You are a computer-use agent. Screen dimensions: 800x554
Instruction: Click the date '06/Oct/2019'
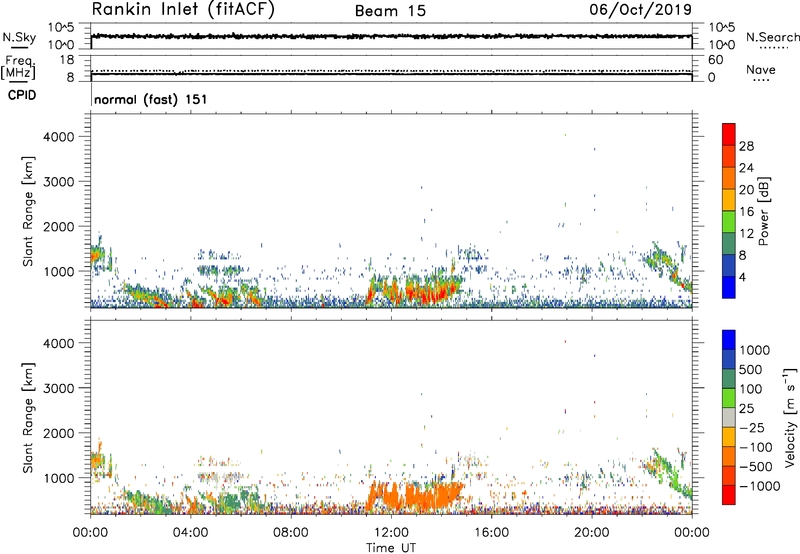(x=640, y=10)
